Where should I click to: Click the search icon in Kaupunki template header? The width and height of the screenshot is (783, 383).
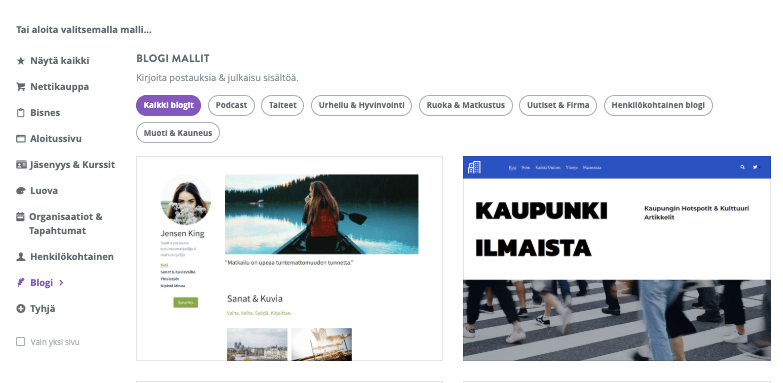743,167
